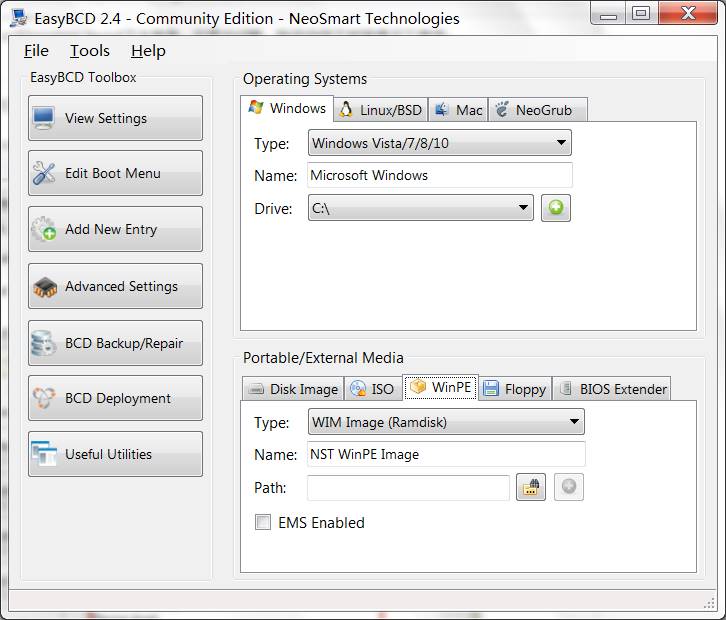Click the Useful Utilities button label

pyautogui.click(x=108, y=454)
